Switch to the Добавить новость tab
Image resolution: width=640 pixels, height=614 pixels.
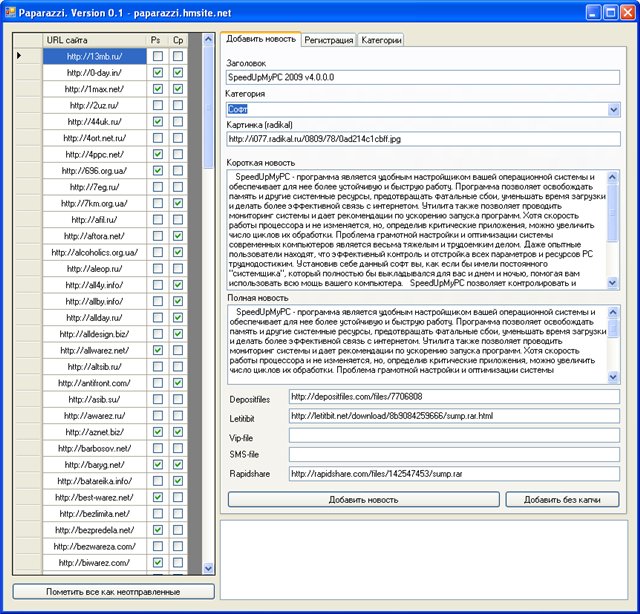(261, 39)
